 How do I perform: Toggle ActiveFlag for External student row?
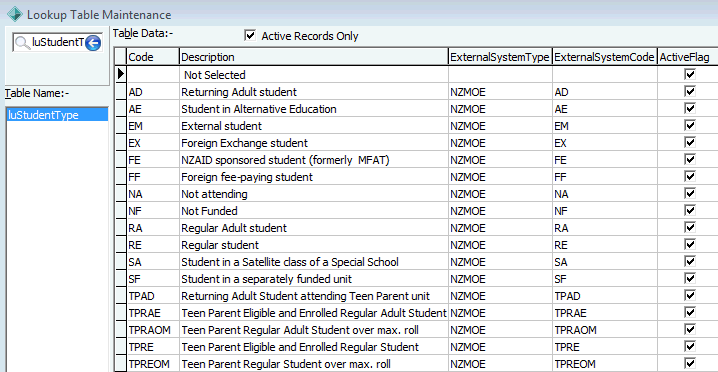tap(690, 126)
